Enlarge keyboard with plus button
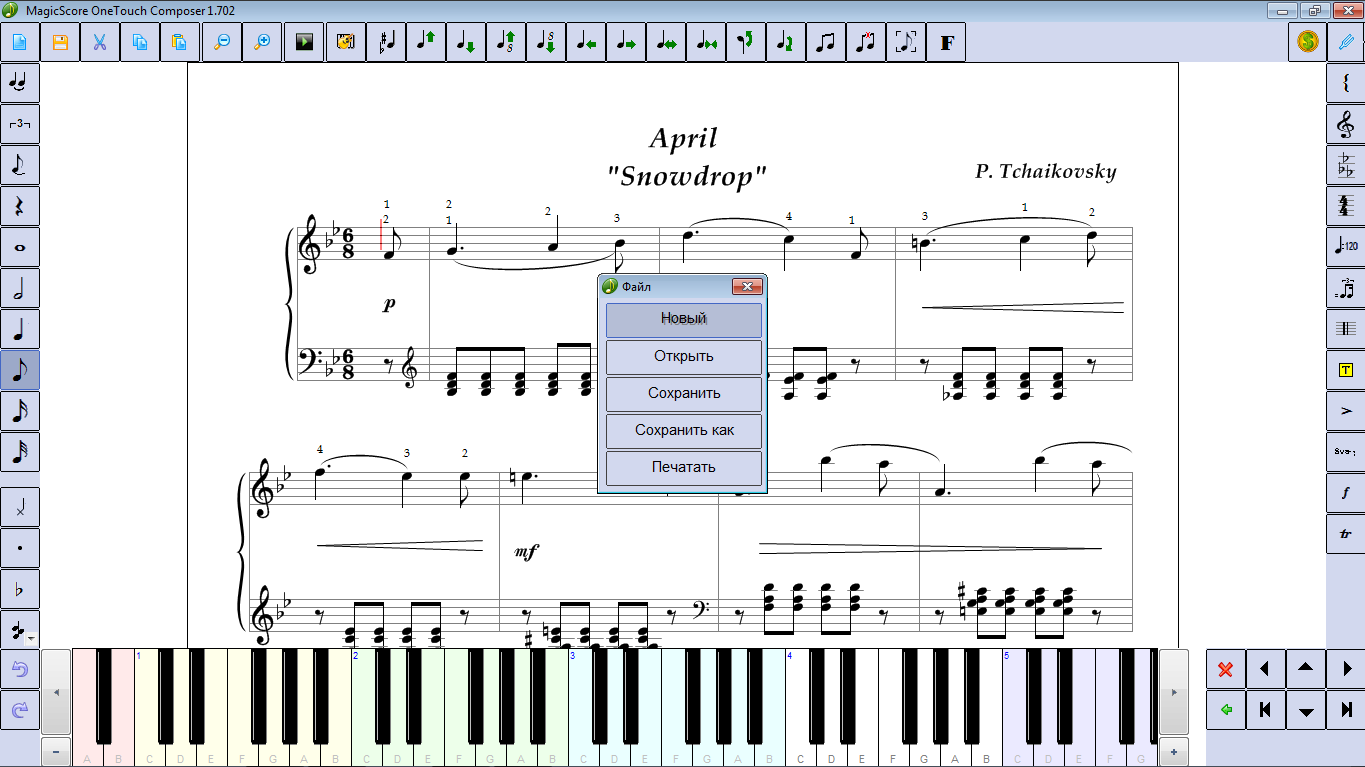Viewport: 1365px width, 767px height. (1173, 751)
